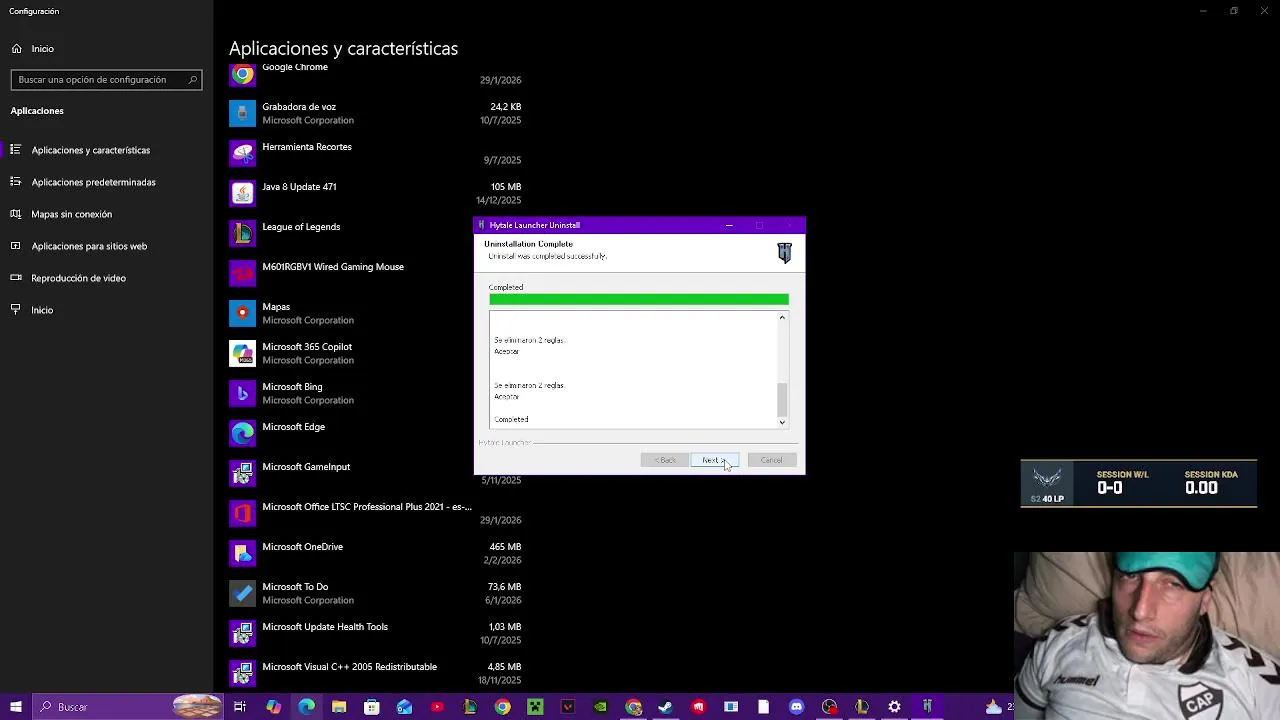The image size is (1280, 720).
Task: Open the bottom Inicio startup sidebar item
Action: tap(42, 310)
